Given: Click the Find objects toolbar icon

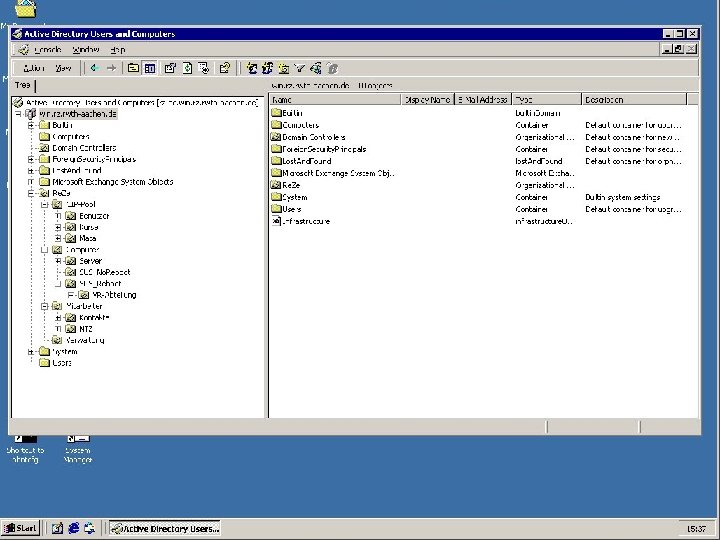Looking at the screenshot, I should (x=315, y=68).
